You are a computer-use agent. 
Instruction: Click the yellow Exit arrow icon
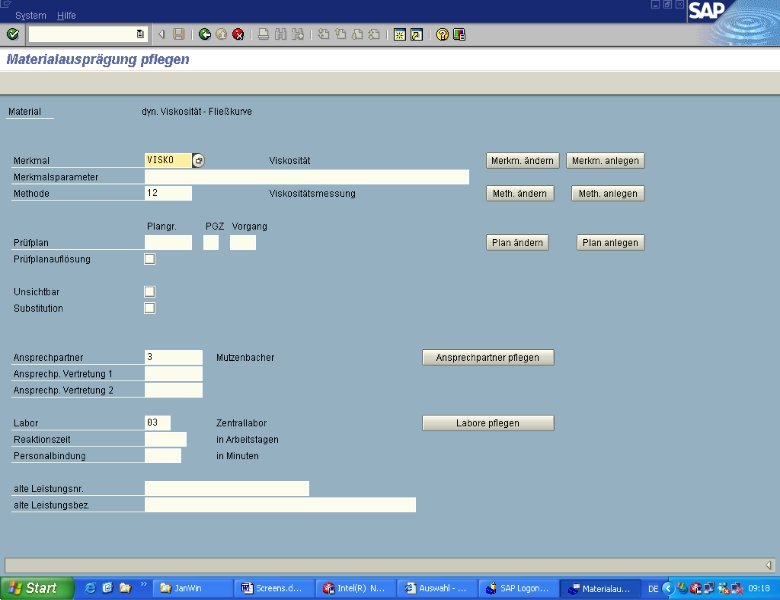click(221, 34)
